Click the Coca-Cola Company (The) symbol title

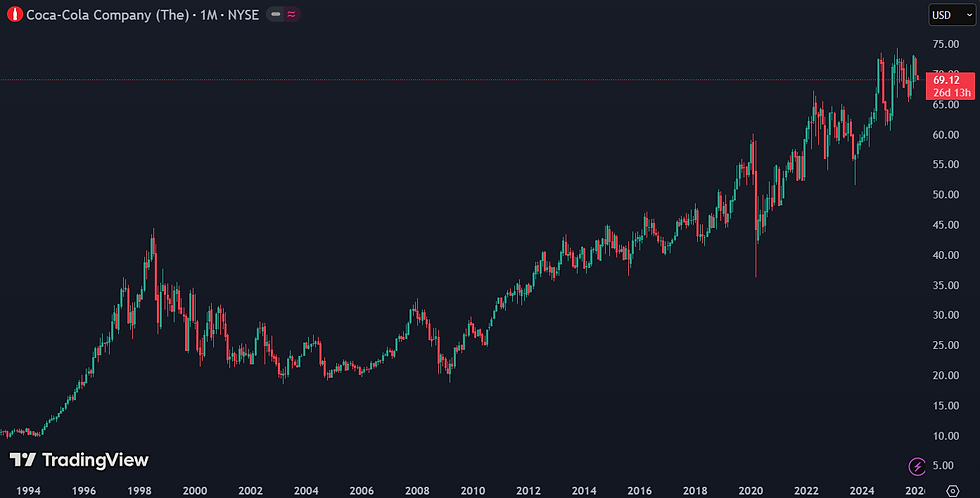click(x=108, y=15)
